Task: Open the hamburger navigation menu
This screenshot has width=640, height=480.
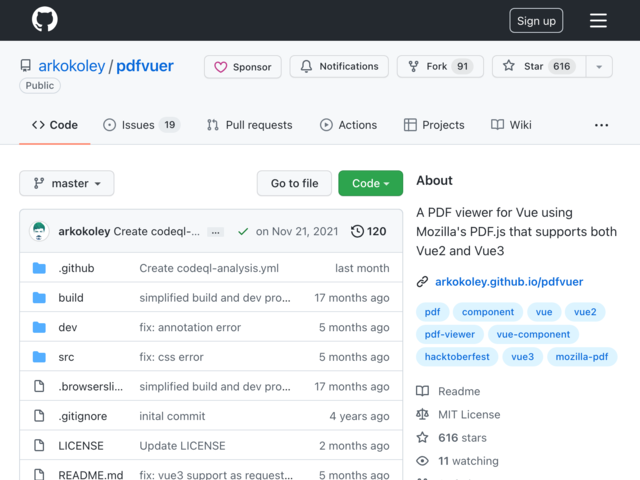Action: tap(598, 20)
